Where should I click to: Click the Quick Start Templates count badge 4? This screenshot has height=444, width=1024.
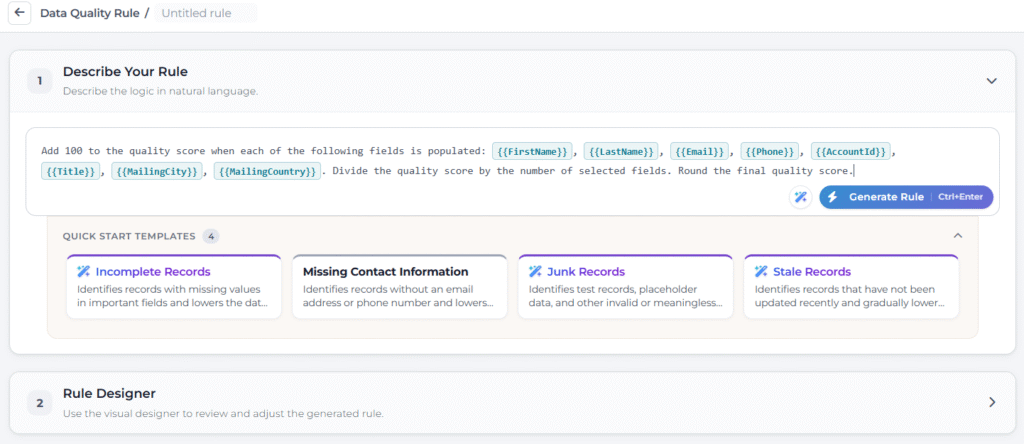(x=210, y=236)
